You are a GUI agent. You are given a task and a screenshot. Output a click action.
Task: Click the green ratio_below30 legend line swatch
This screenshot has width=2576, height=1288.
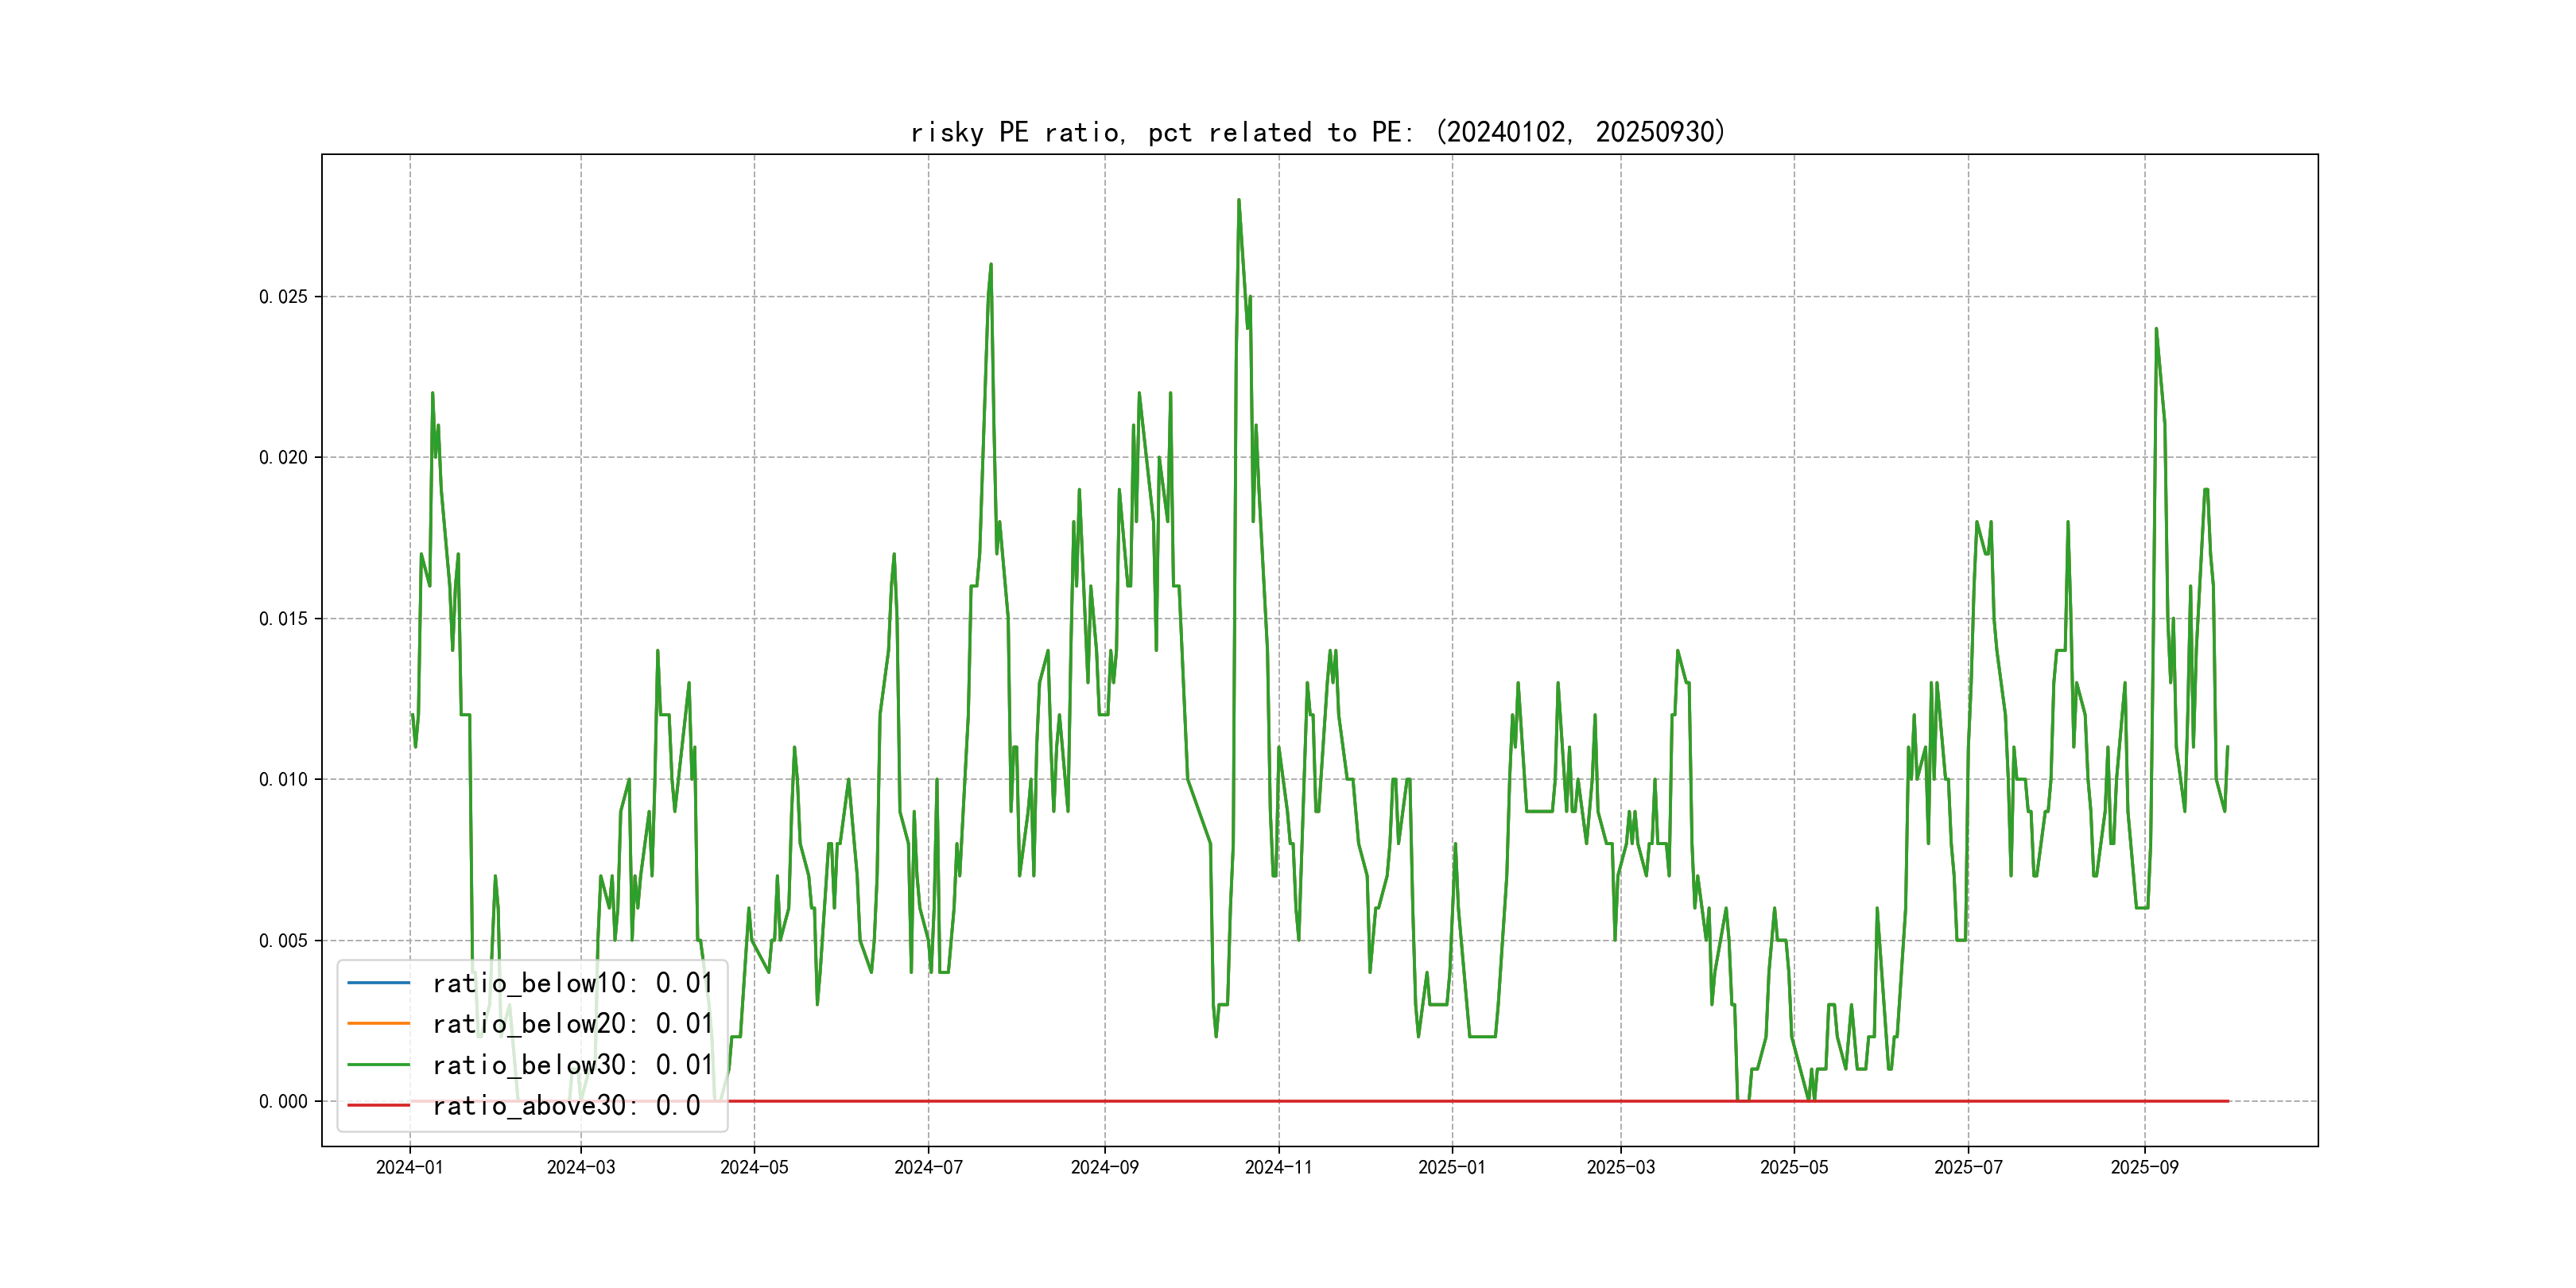pos(378,1065)
